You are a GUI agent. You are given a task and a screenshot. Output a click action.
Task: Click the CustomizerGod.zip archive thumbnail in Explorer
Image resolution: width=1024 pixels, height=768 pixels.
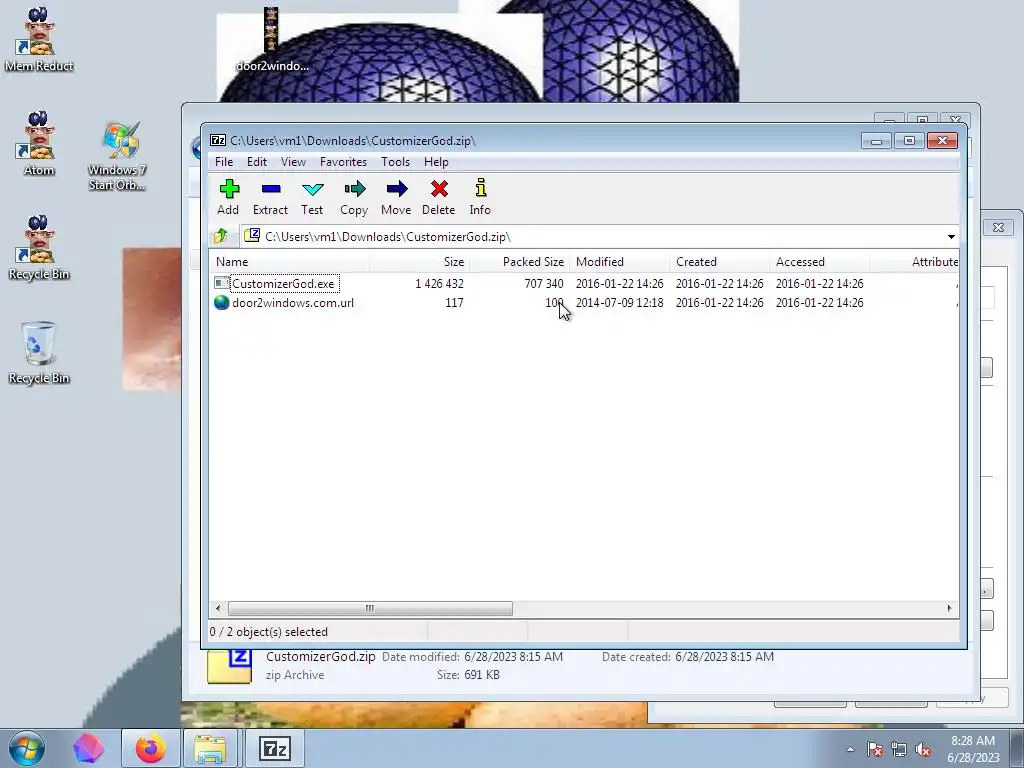click(229, 666)
